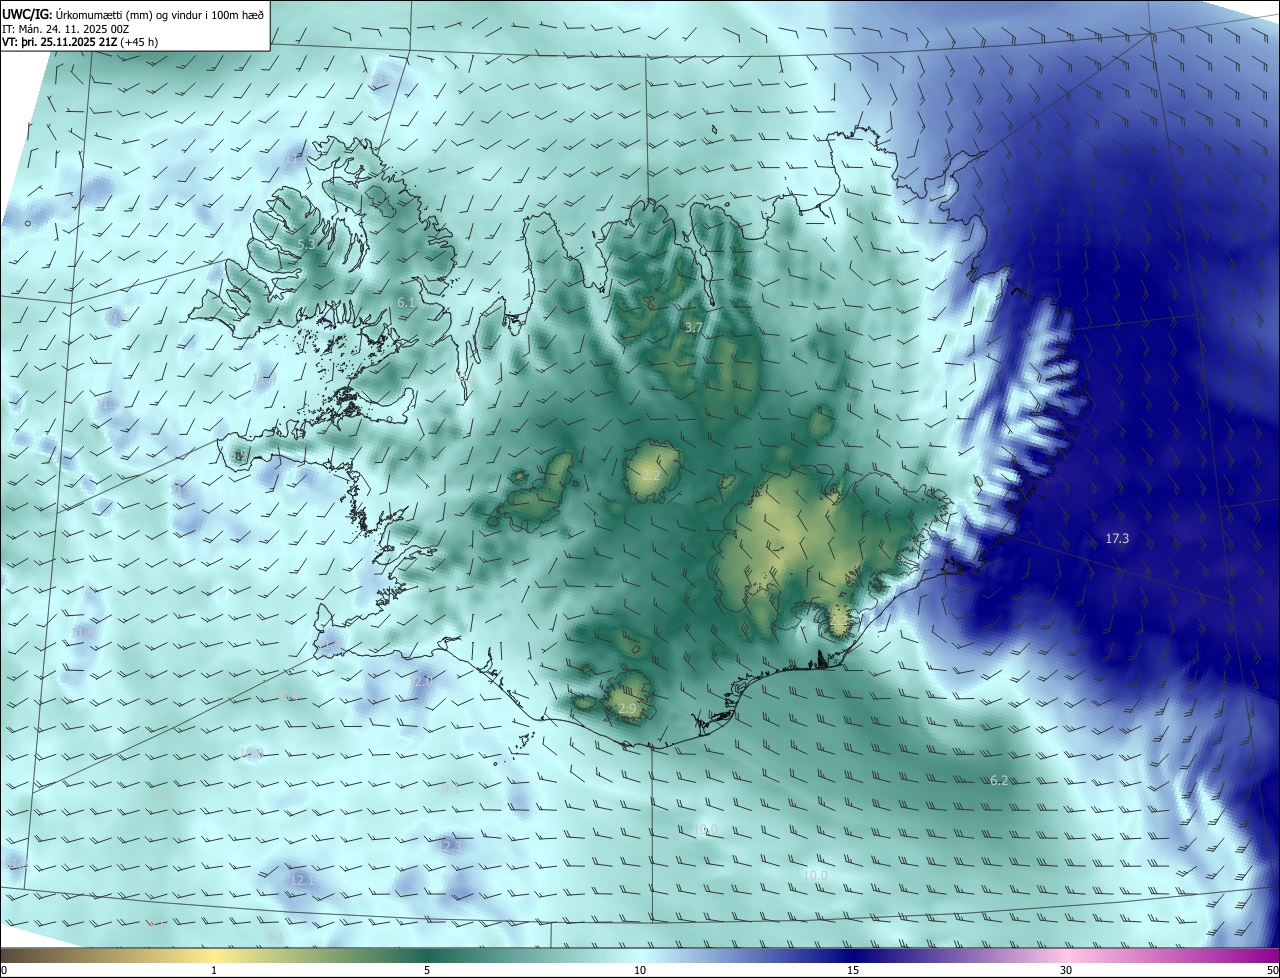Click the 2.2 value on the central glacier
Image resolution: width=1280 pixels, height=978 pixels.
tap(651, 476)
